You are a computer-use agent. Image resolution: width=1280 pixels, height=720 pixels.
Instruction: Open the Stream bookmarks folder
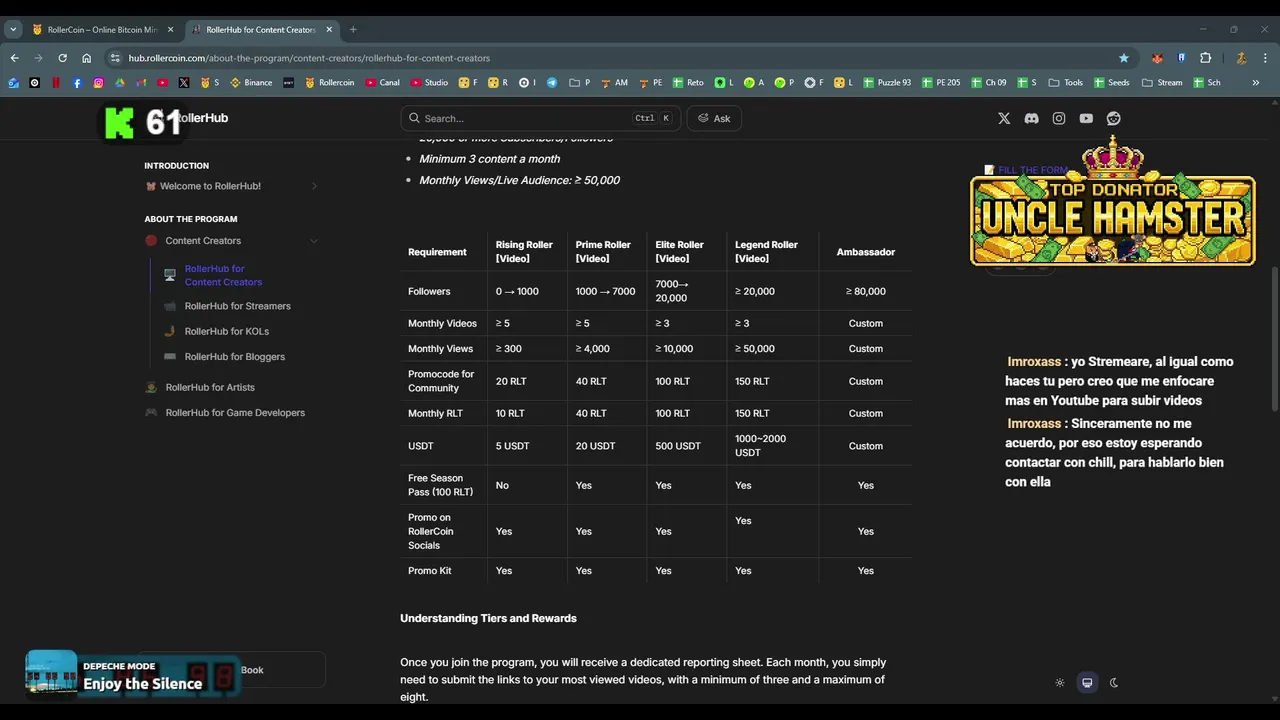tap(1162, 83)
